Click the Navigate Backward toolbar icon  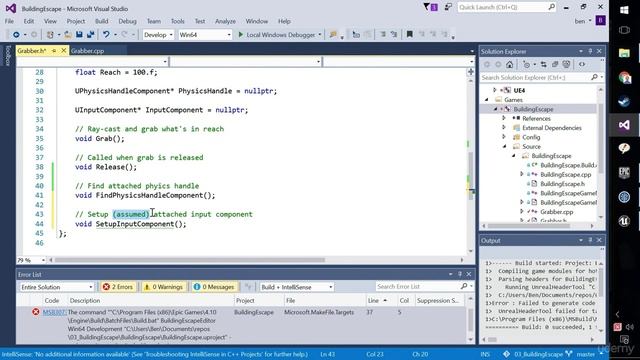click(16, 35)
